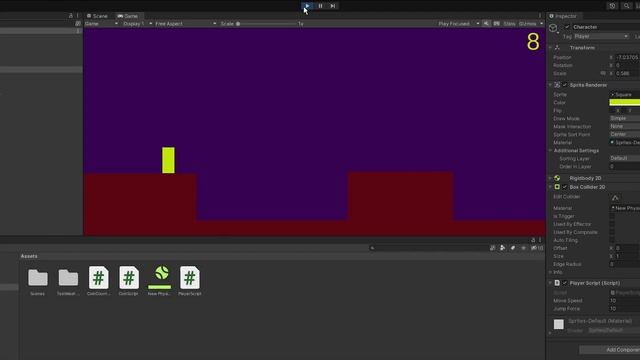Image resolution: width=640 pixels, height=360 pixels.
Task: Open the Game view mode dropdown
Action: click(101, 24)
